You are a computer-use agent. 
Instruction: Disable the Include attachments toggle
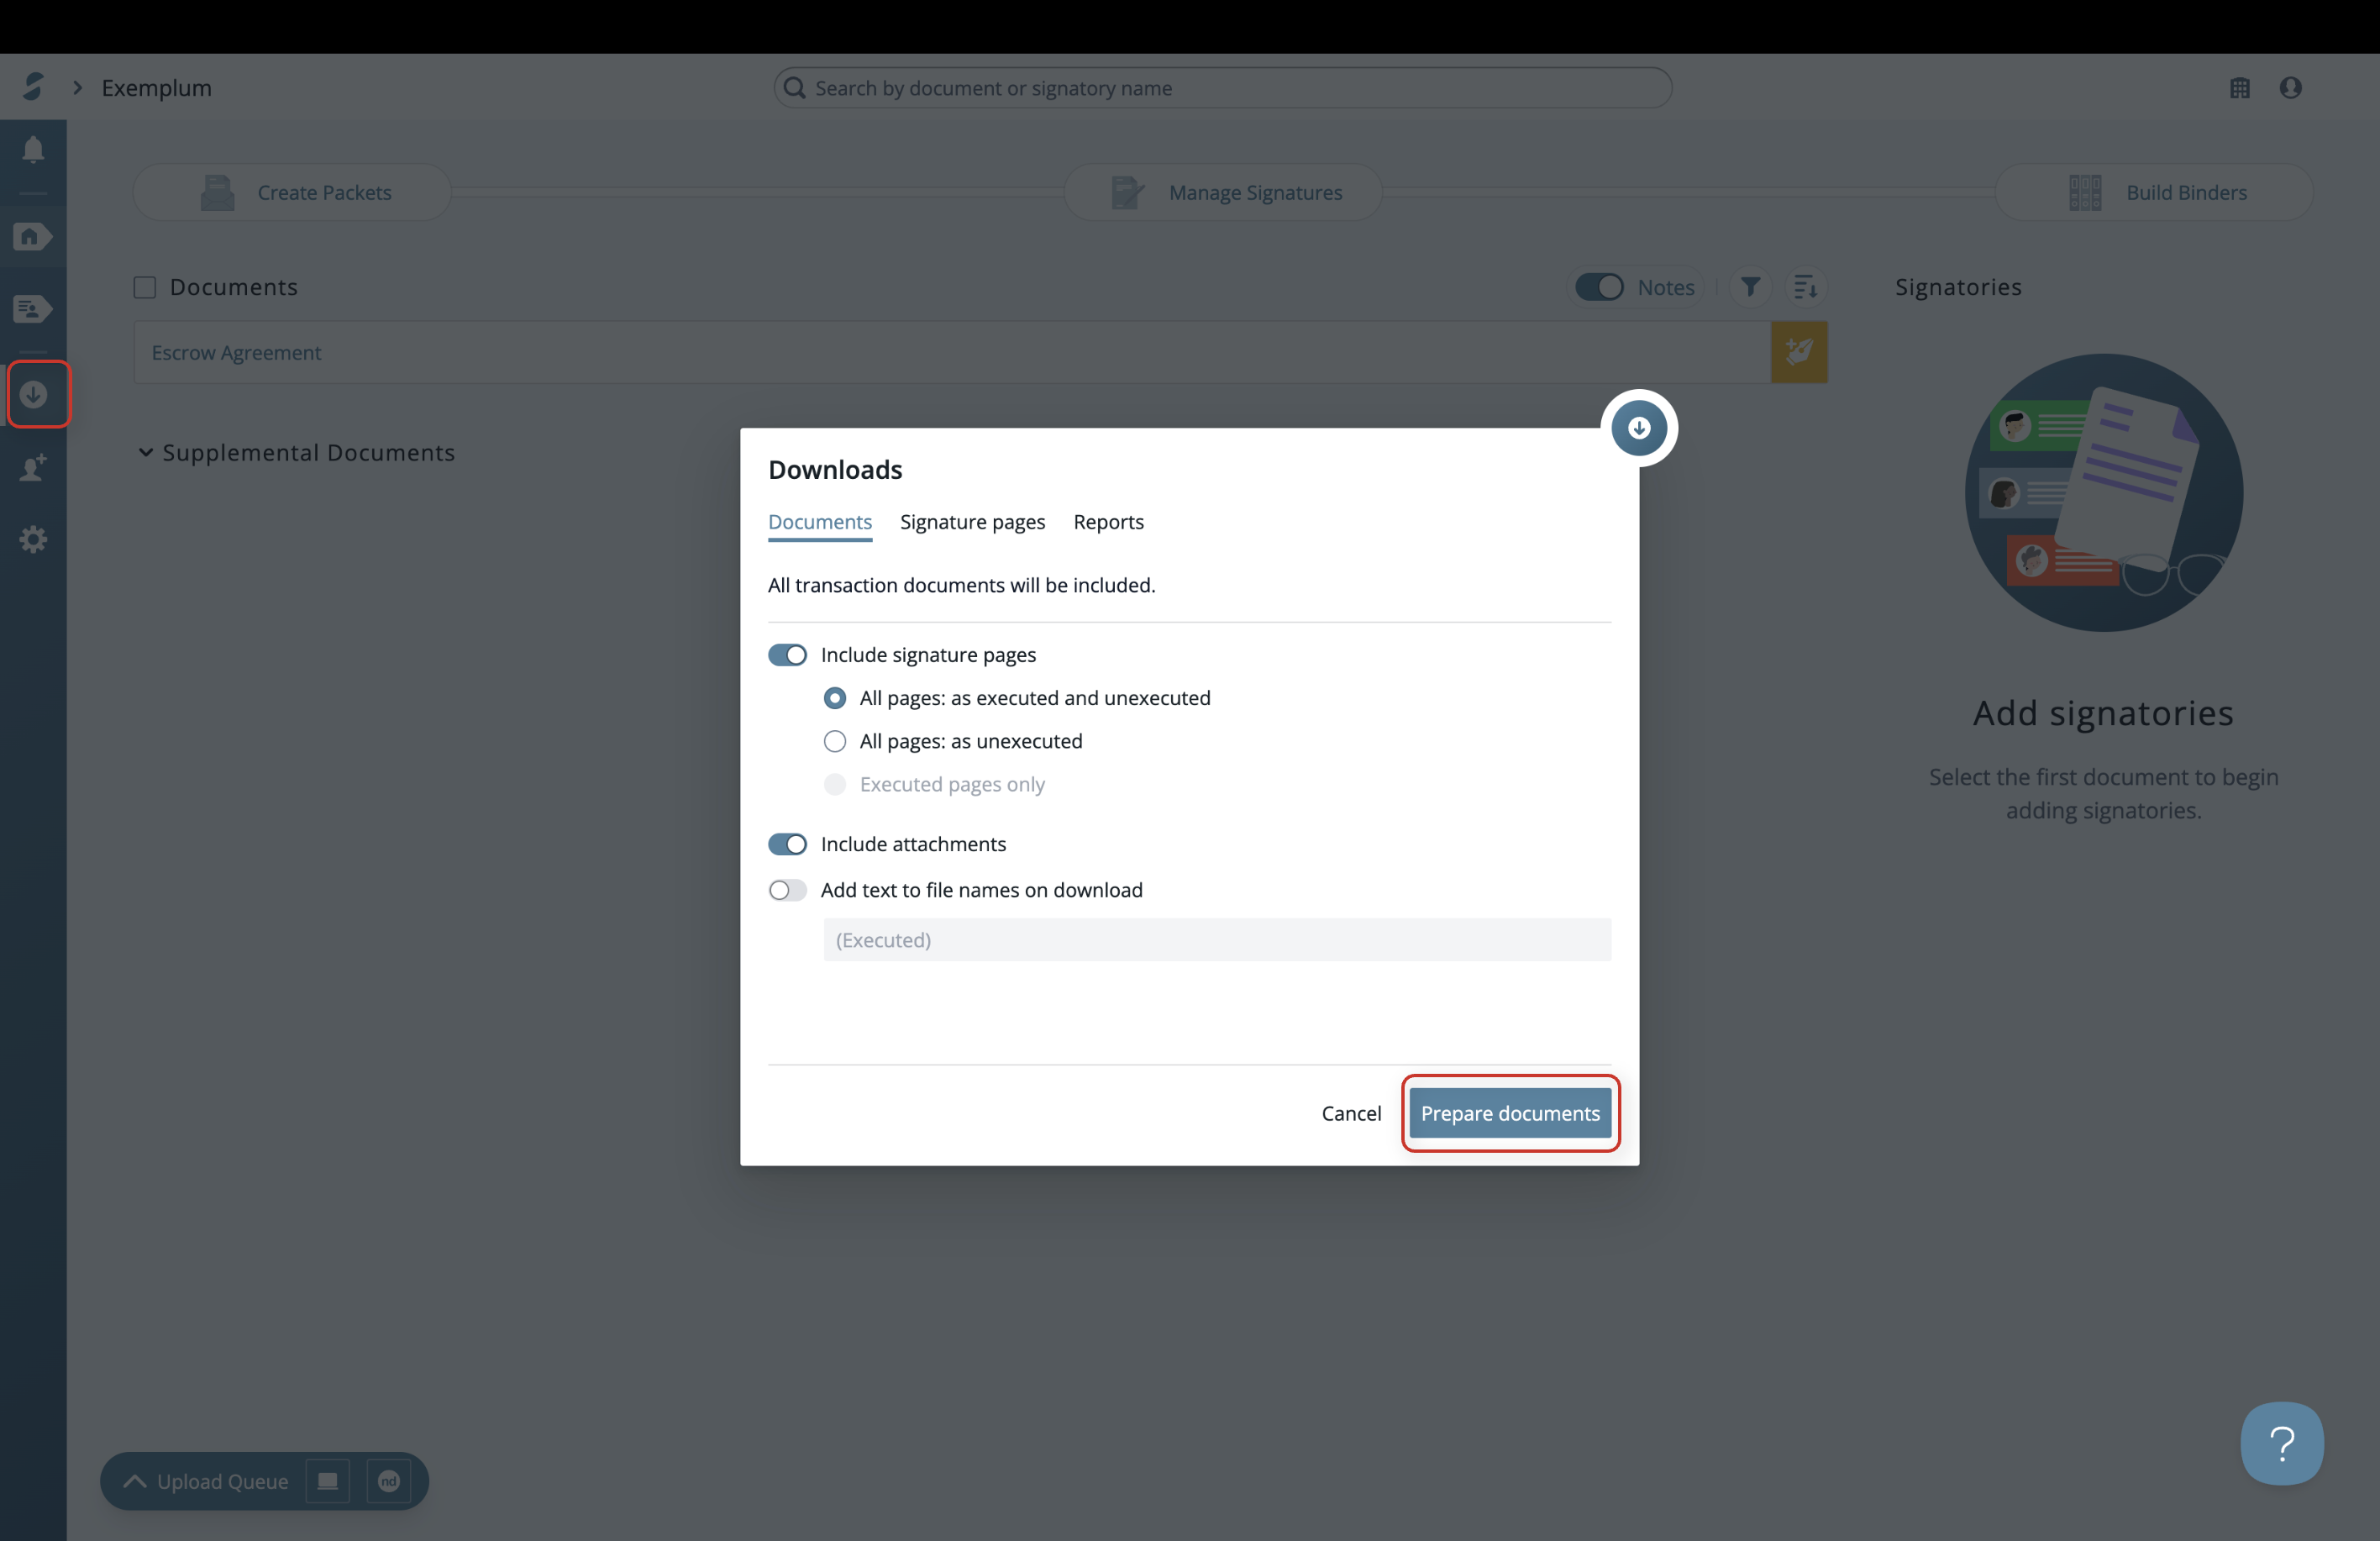[x=787, y=844]
